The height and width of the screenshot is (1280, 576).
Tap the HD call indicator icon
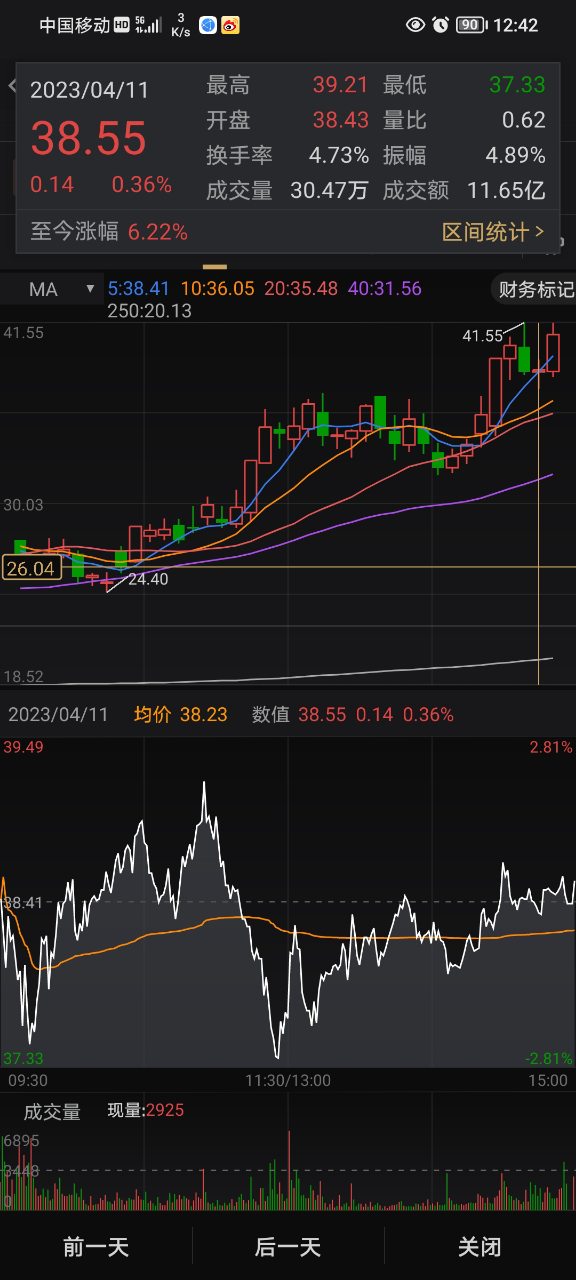point(122,25)
